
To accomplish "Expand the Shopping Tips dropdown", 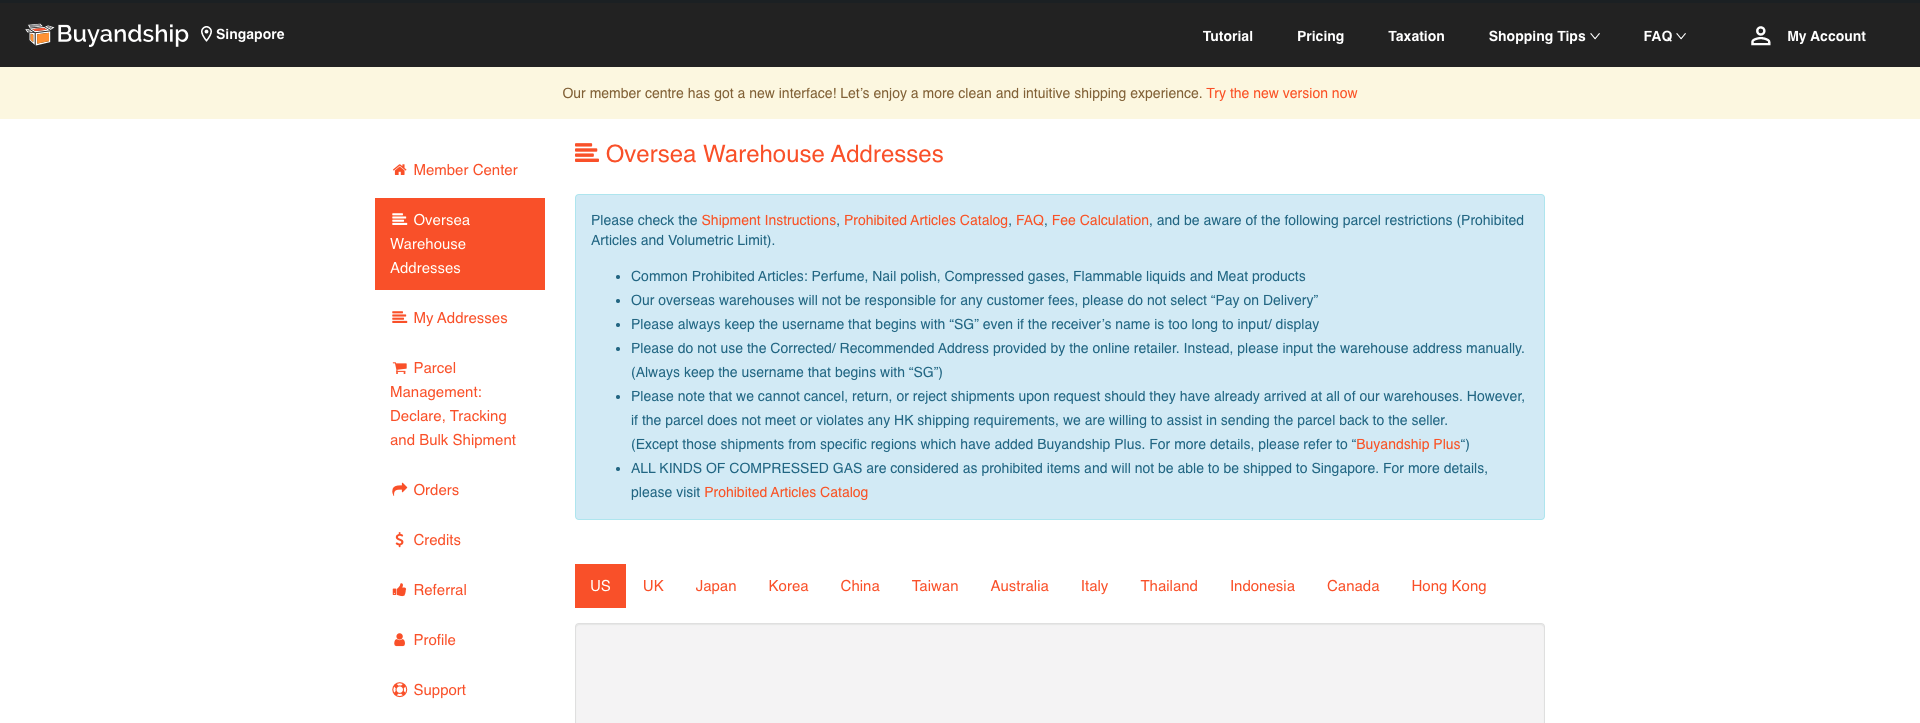I will click(1544, 36).
